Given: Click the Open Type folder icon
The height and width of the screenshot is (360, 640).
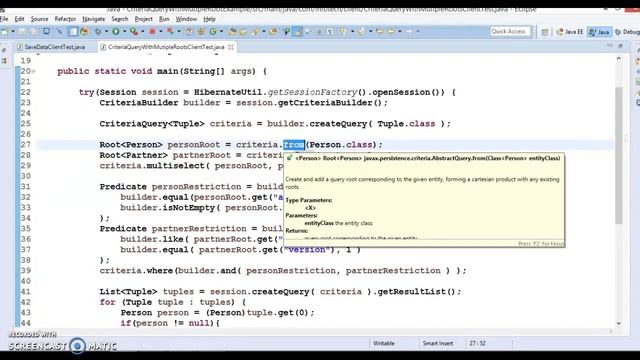Looking at the screenshot, I should tap(232, 31).
